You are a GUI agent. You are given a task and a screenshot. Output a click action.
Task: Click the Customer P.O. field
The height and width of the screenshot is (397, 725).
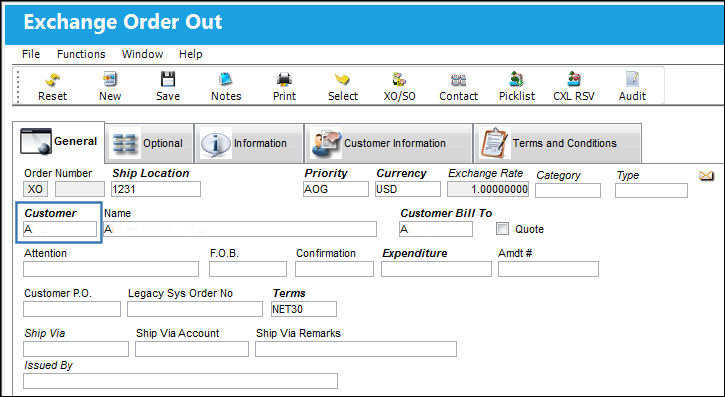(x=72, y=309)
